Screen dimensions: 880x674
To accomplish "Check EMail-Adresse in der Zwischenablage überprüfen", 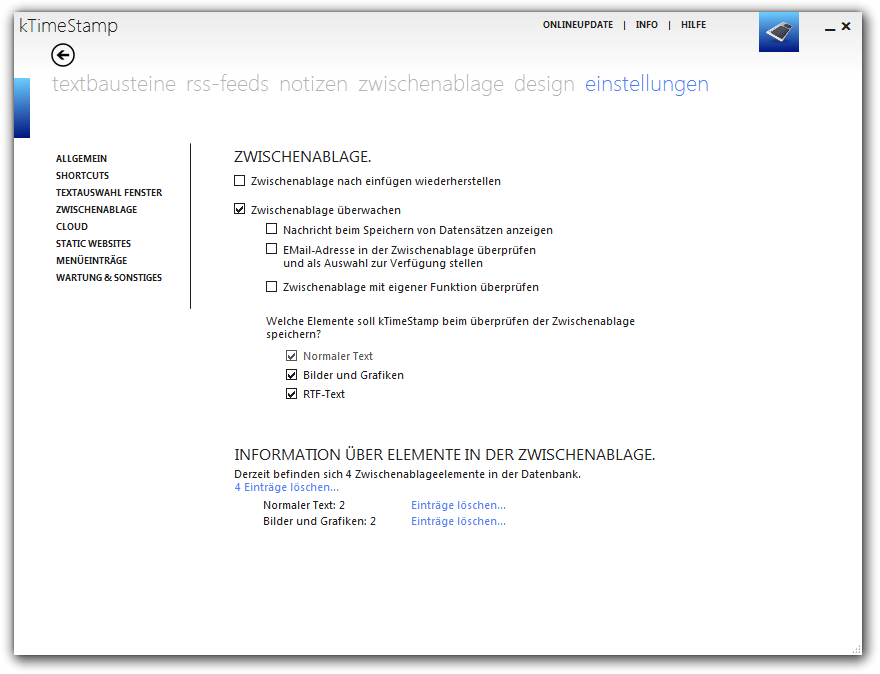I will click(x=272, y=249).
